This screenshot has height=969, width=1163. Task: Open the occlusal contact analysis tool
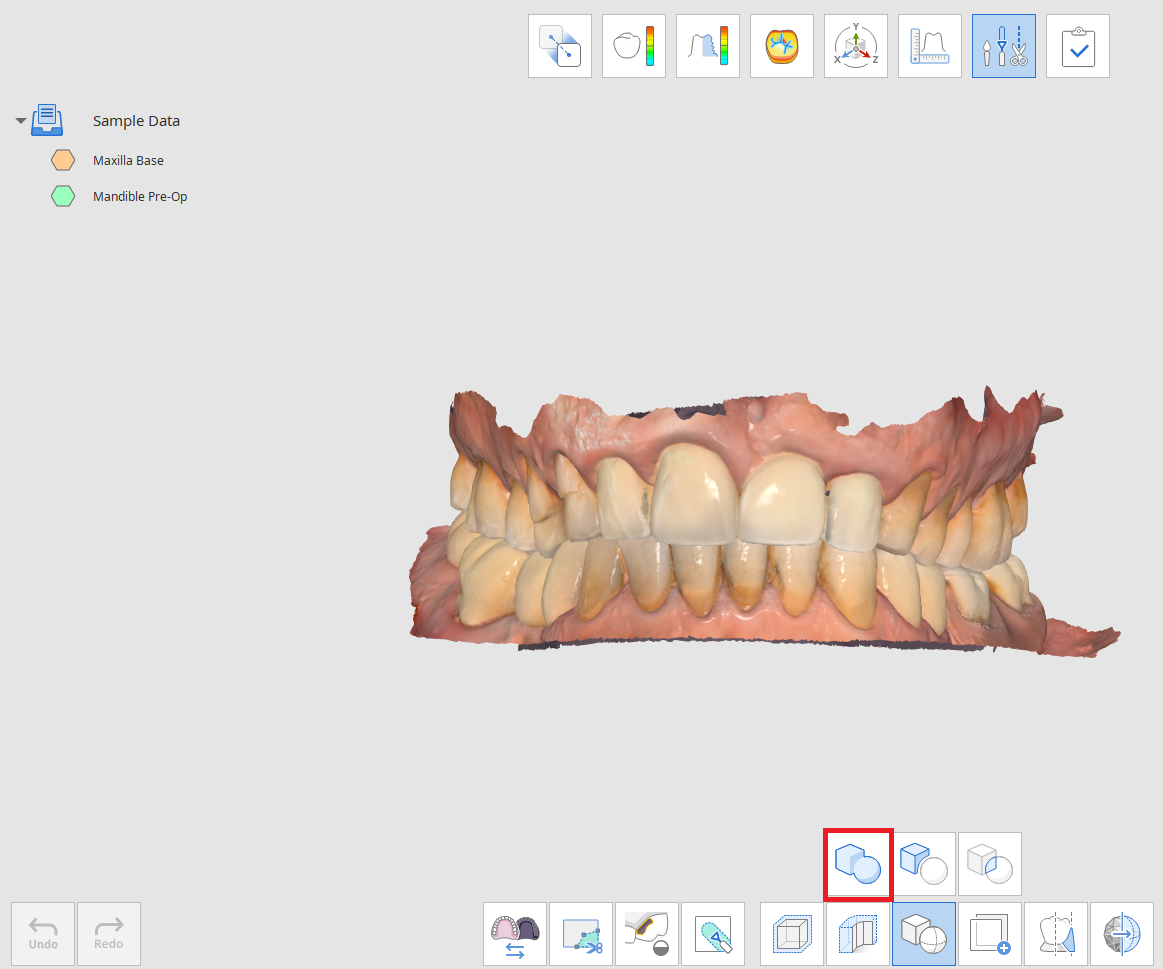782,46
